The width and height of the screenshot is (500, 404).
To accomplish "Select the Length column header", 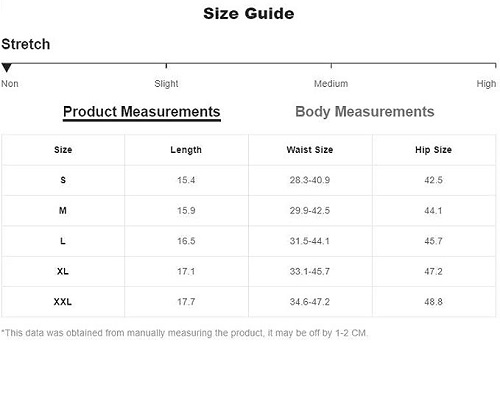I will [186, 150].
